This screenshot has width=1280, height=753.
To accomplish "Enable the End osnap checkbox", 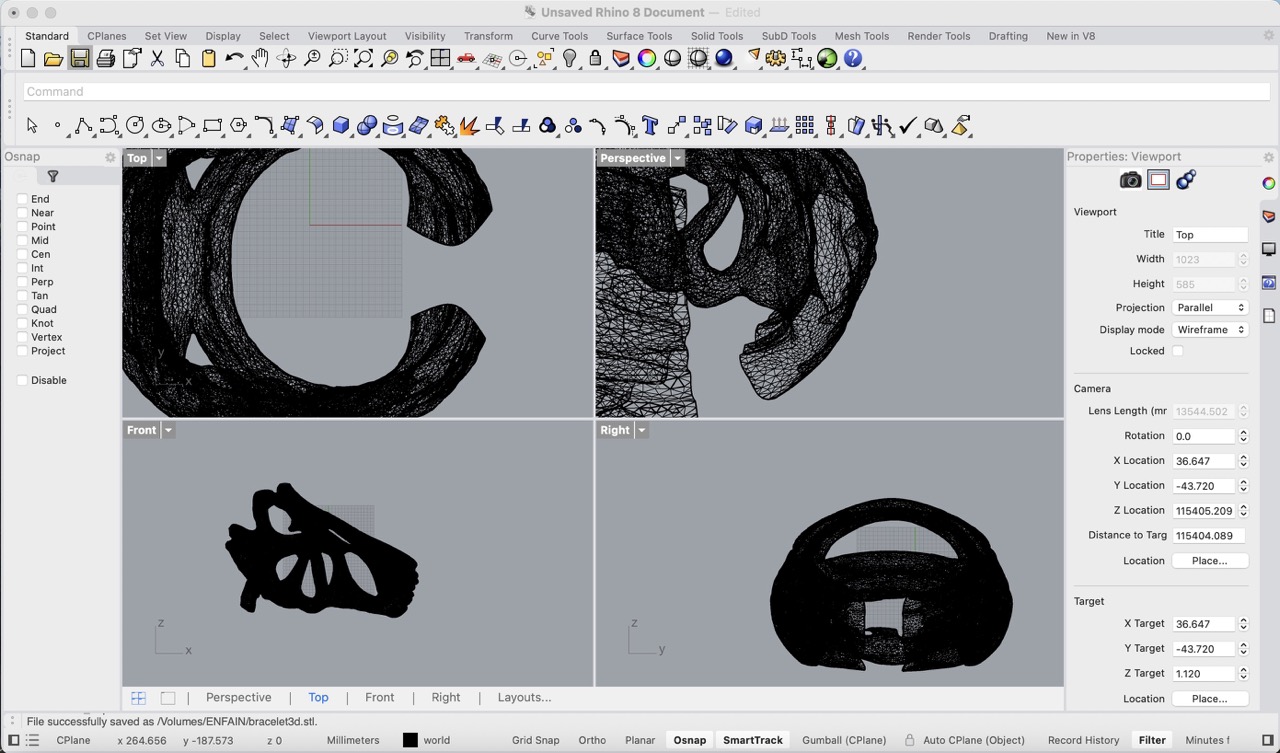I will tap(22, 199).
